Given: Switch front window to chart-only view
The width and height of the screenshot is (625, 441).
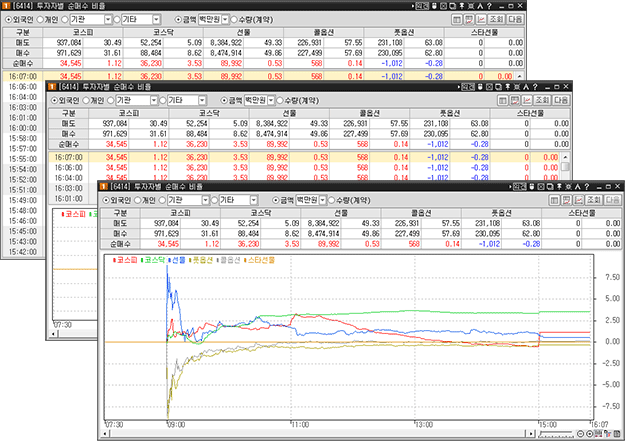Looking at the screenshot, I should 578,200.
